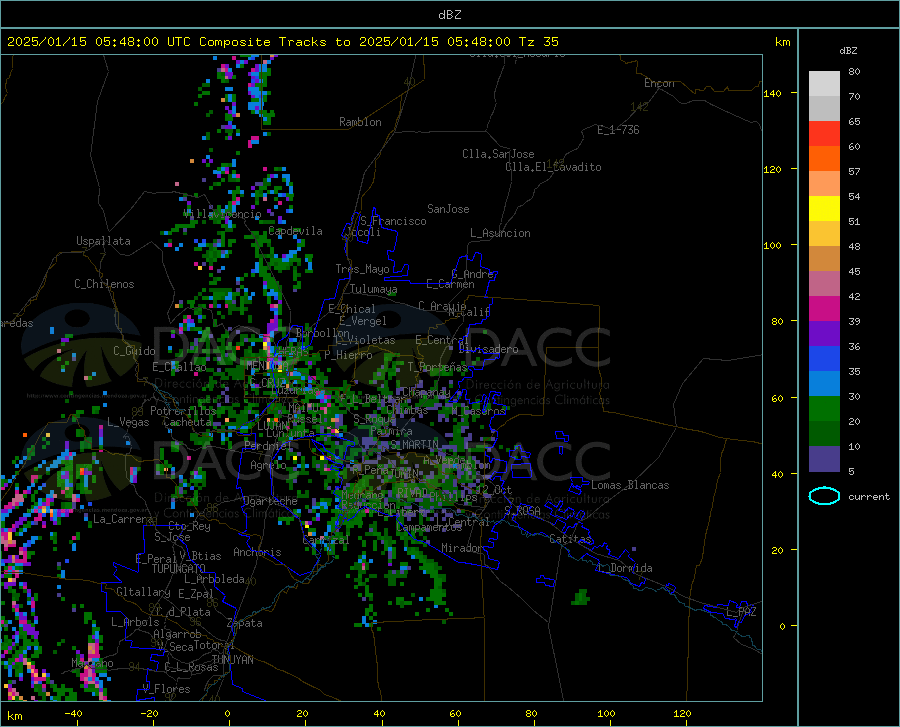Click the Catitas label
This screenshot has height=727, width=900.
571,539
